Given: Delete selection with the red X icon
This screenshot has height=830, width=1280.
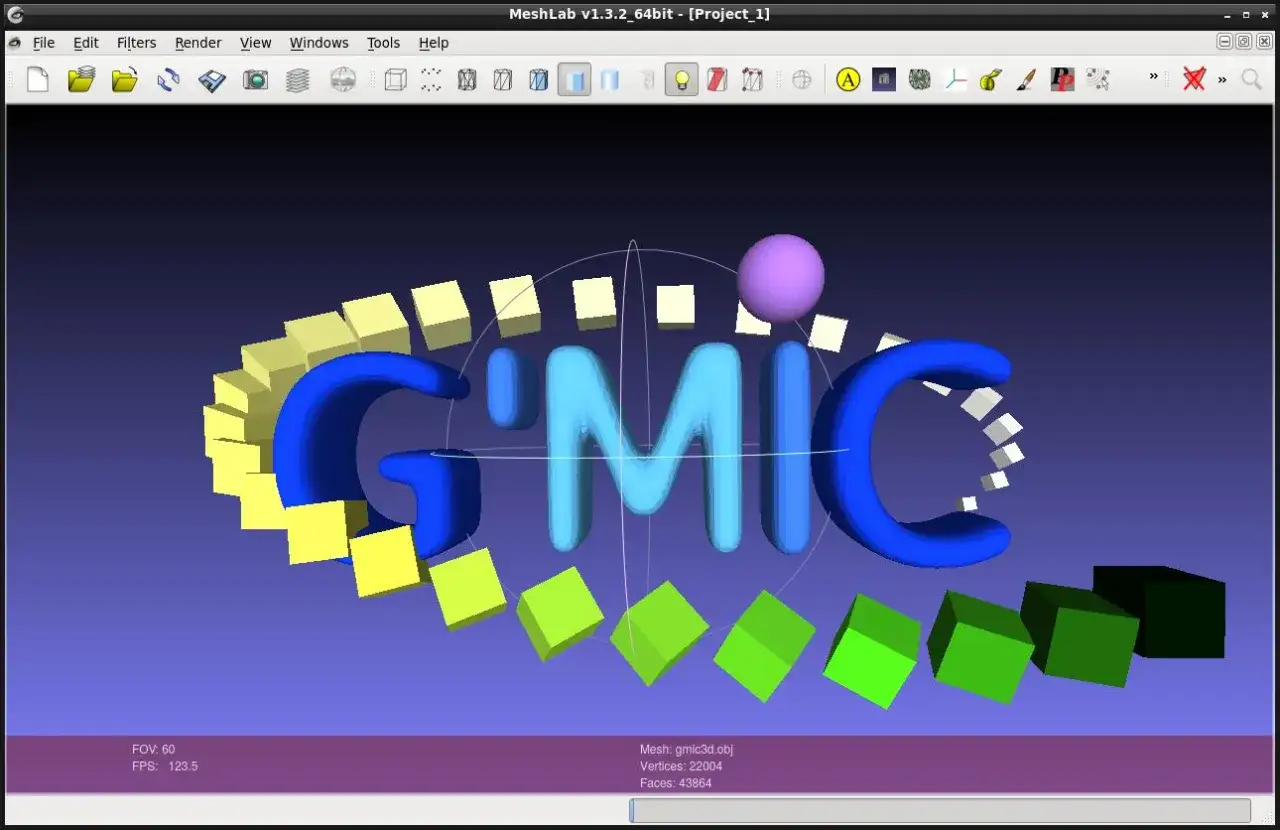Looking at the screenshot, I should (x=1194, y=79).
